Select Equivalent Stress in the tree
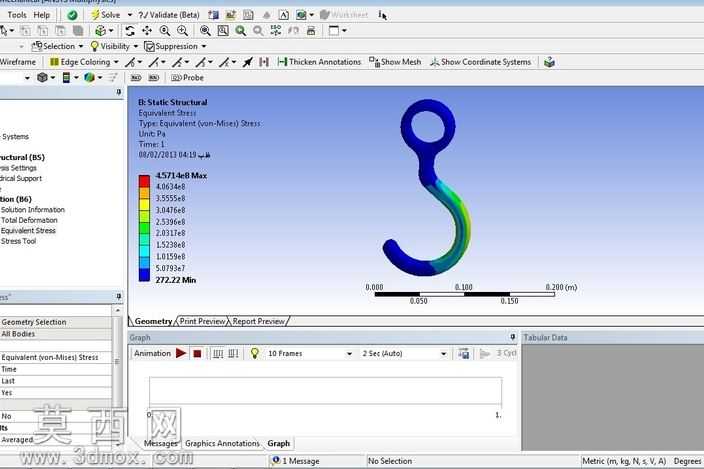This screenshot has height=469, width=704. tap(28, 230)
